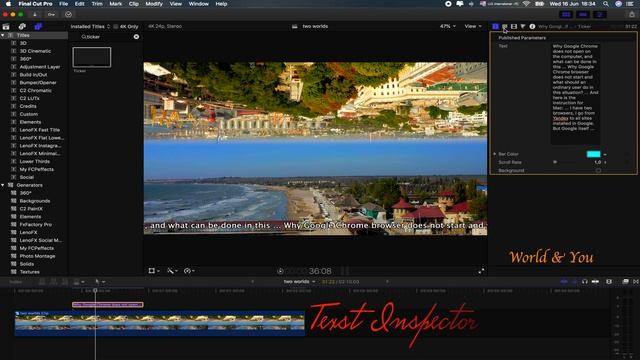Open the Transitions browser icon in timeline

click(636, 281)
